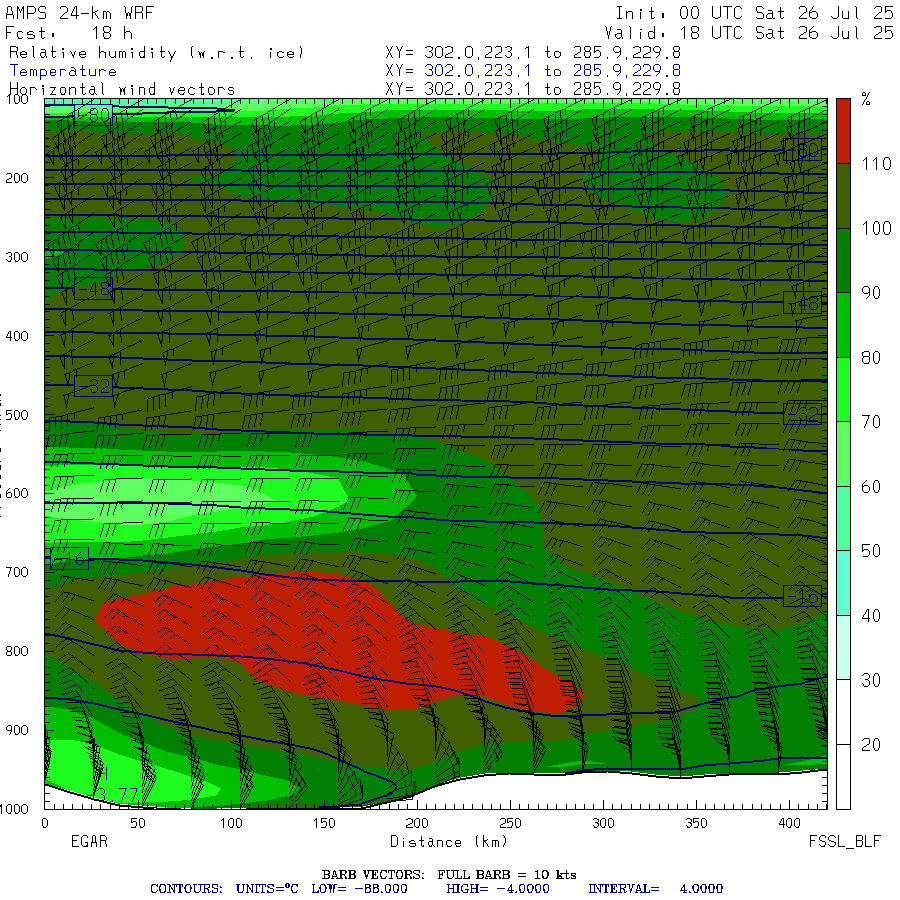Image resolution: width=900 pixels, height=900 pixels.
Task: Click the '200' pressure axis label
Action: click(17, 178)
